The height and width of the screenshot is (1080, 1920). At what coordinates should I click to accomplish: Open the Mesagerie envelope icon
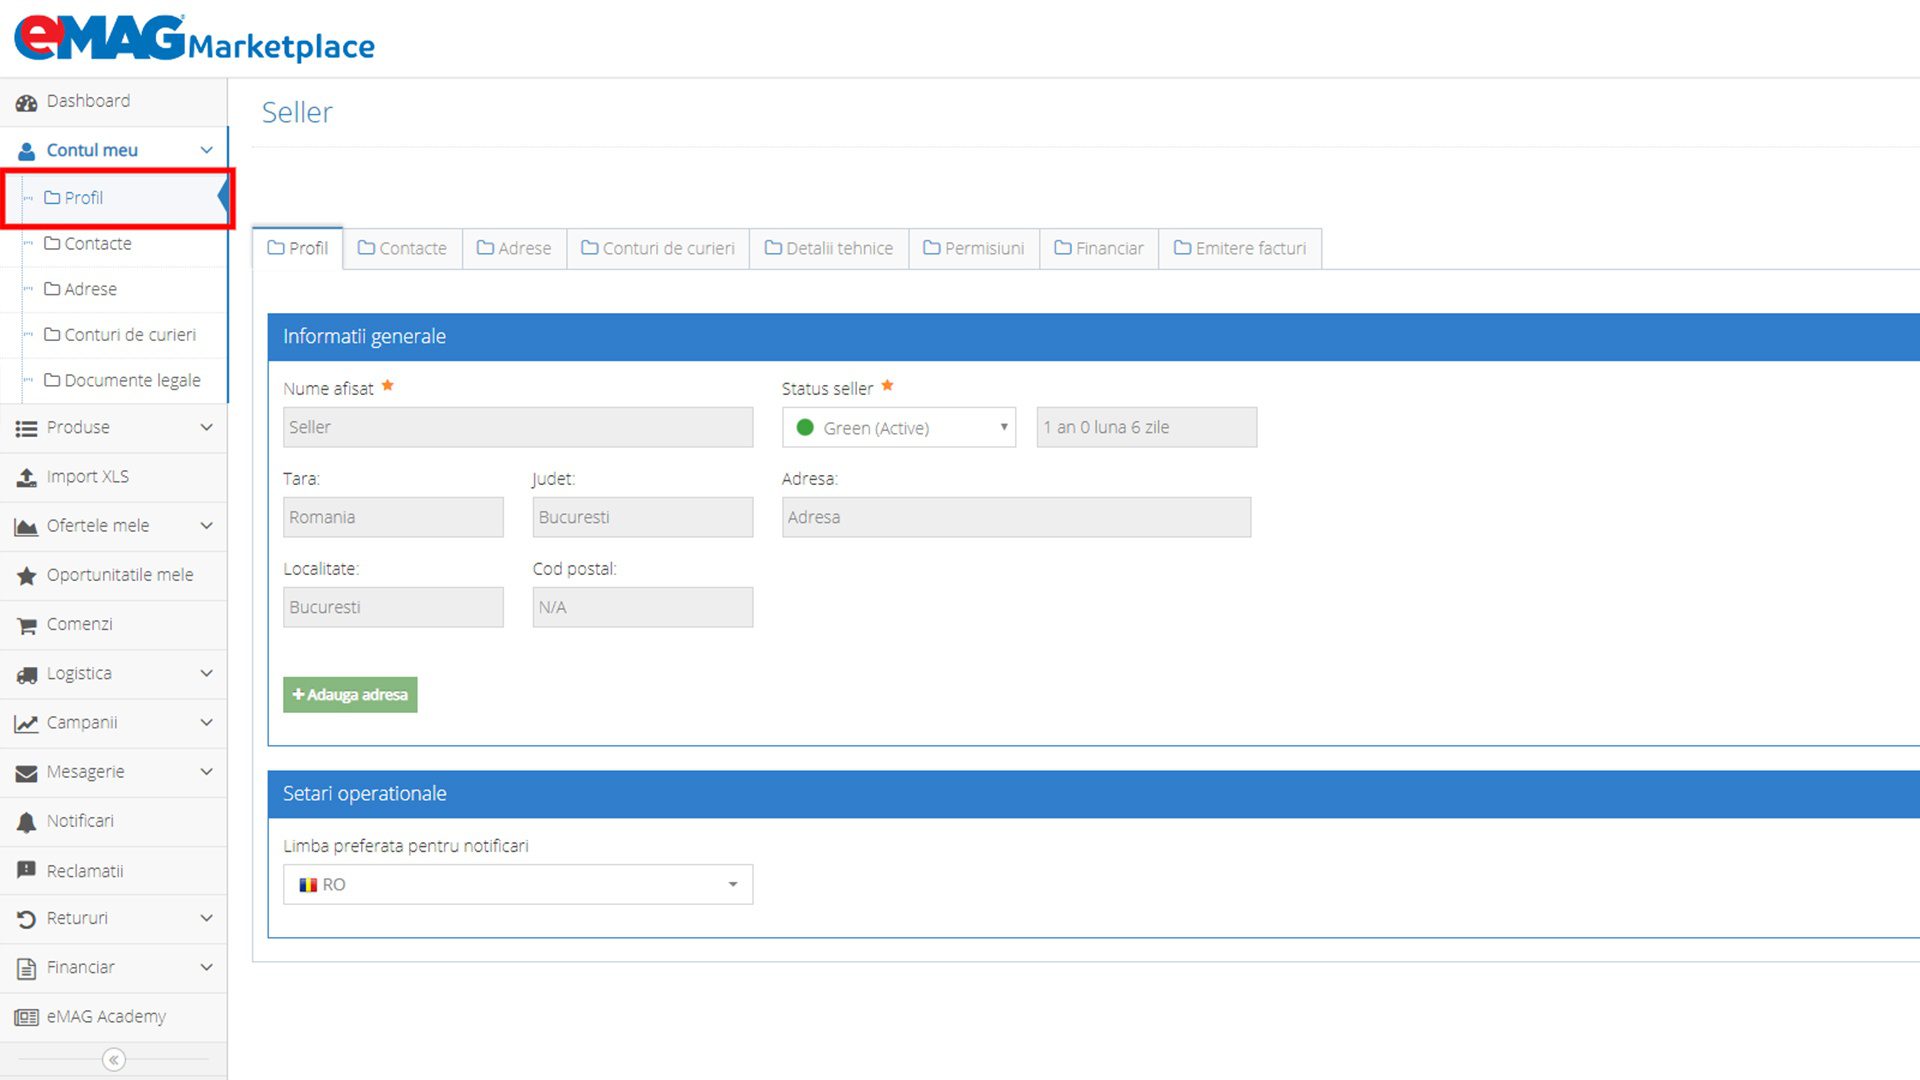(26, 771)
